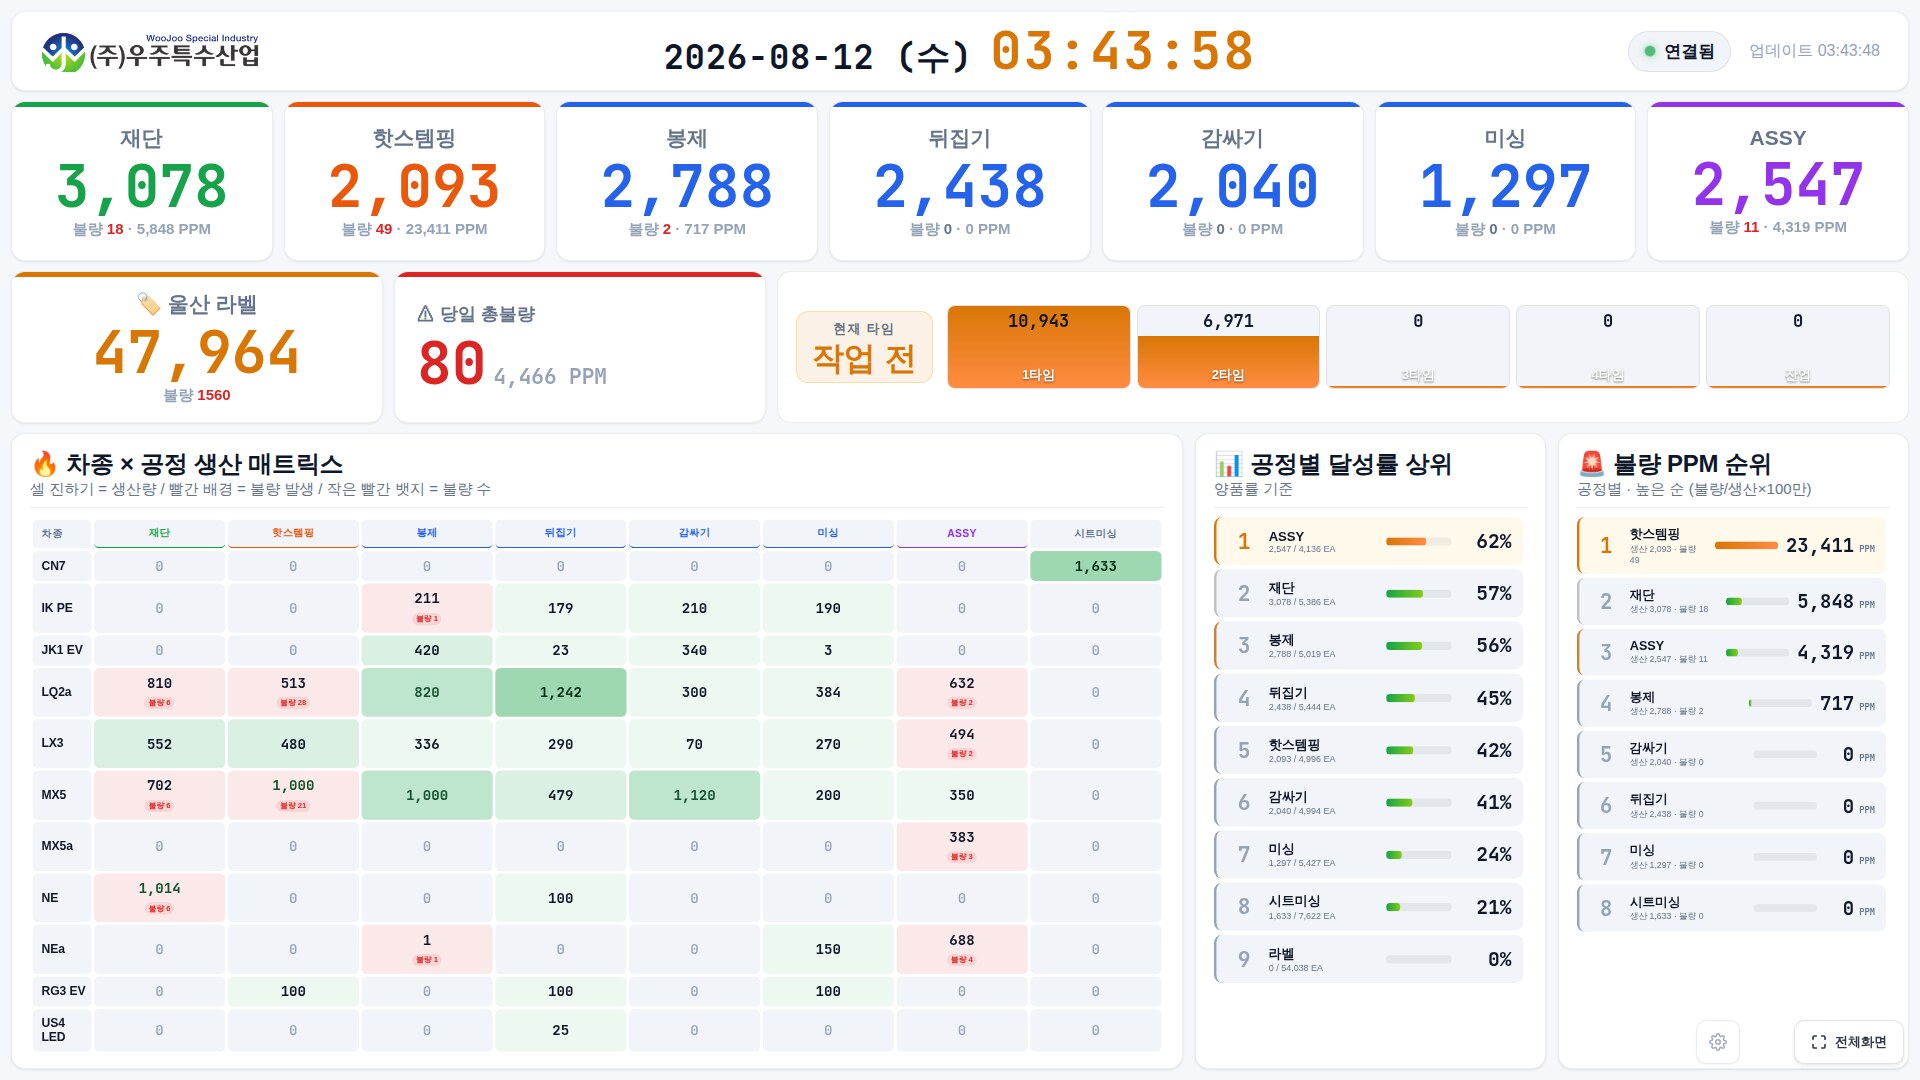The height and width of the screenshot is (1080, 1920).
Task: Click the bar chart icon beside 공정별 달성률 상위
Action: (1228, 464)
